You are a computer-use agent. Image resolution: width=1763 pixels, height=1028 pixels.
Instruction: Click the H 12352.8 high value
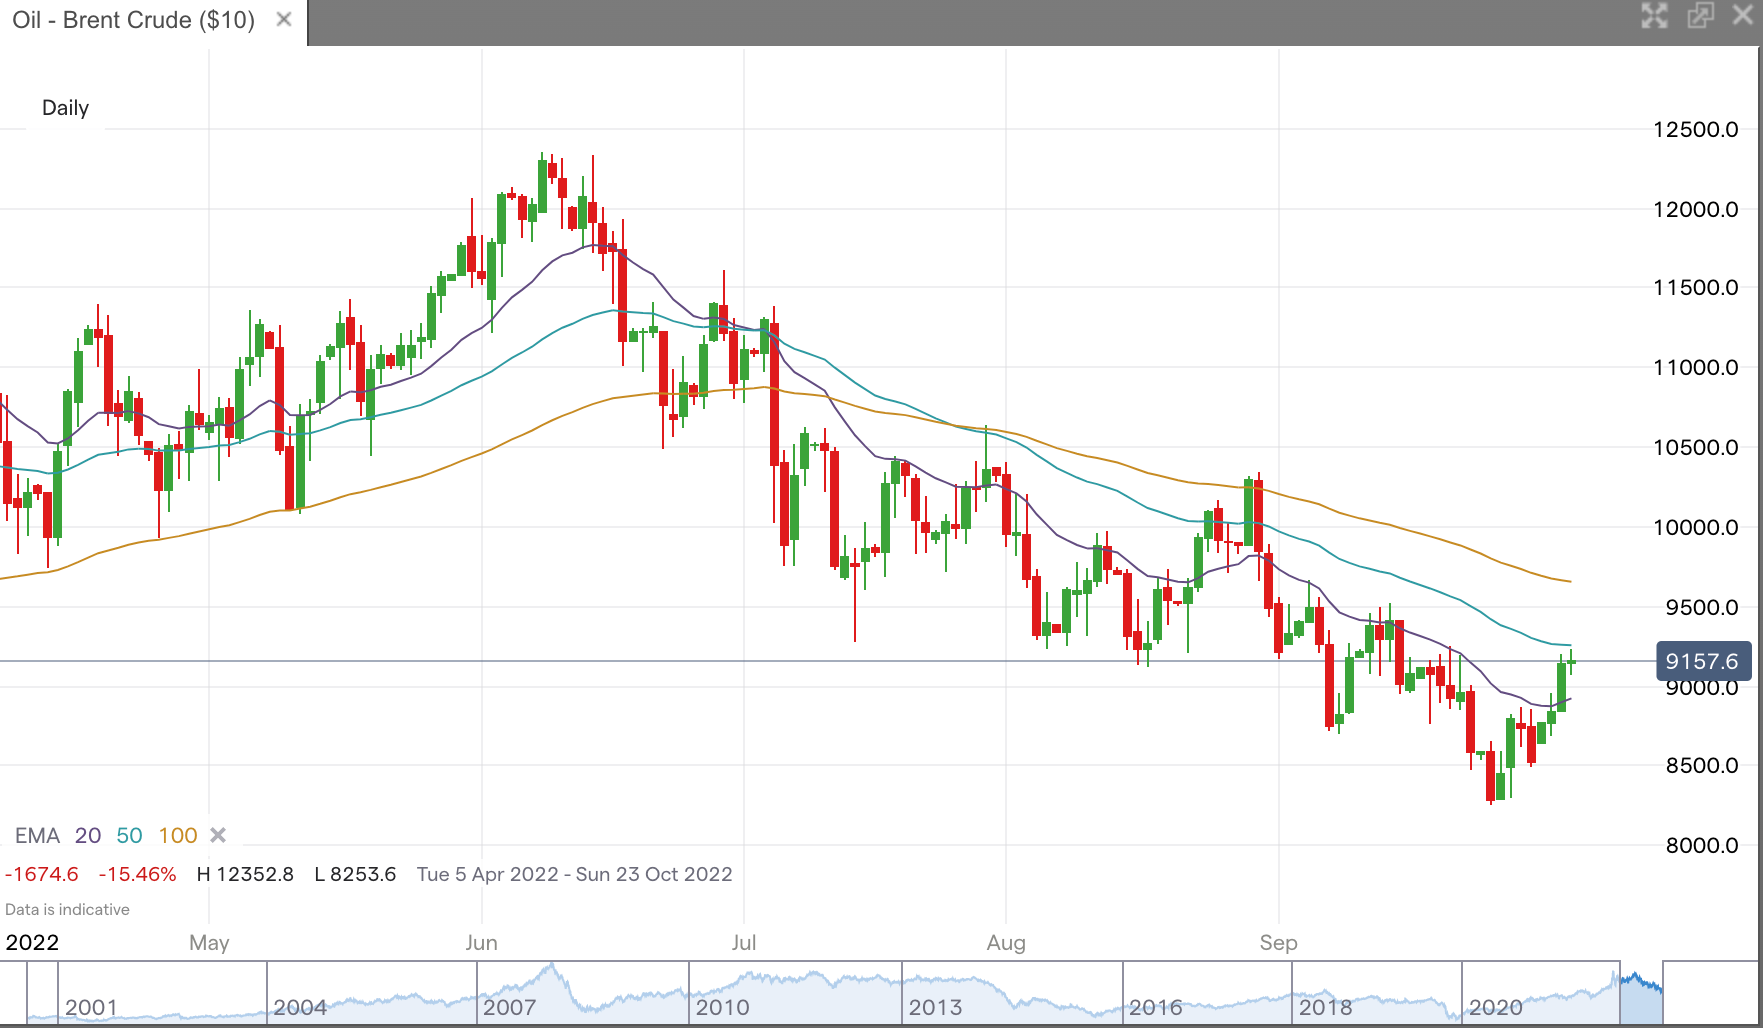245,874
